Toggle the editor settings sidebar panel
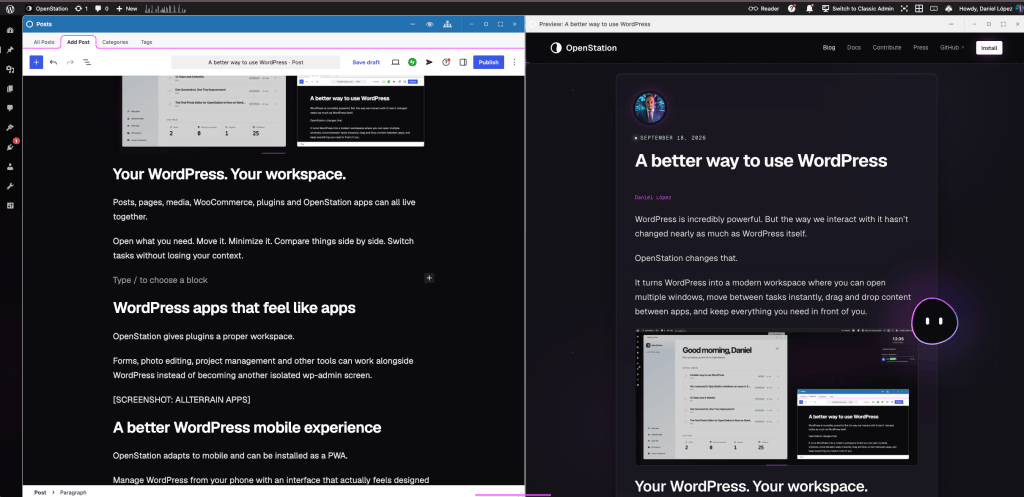 tap(463, 62)
